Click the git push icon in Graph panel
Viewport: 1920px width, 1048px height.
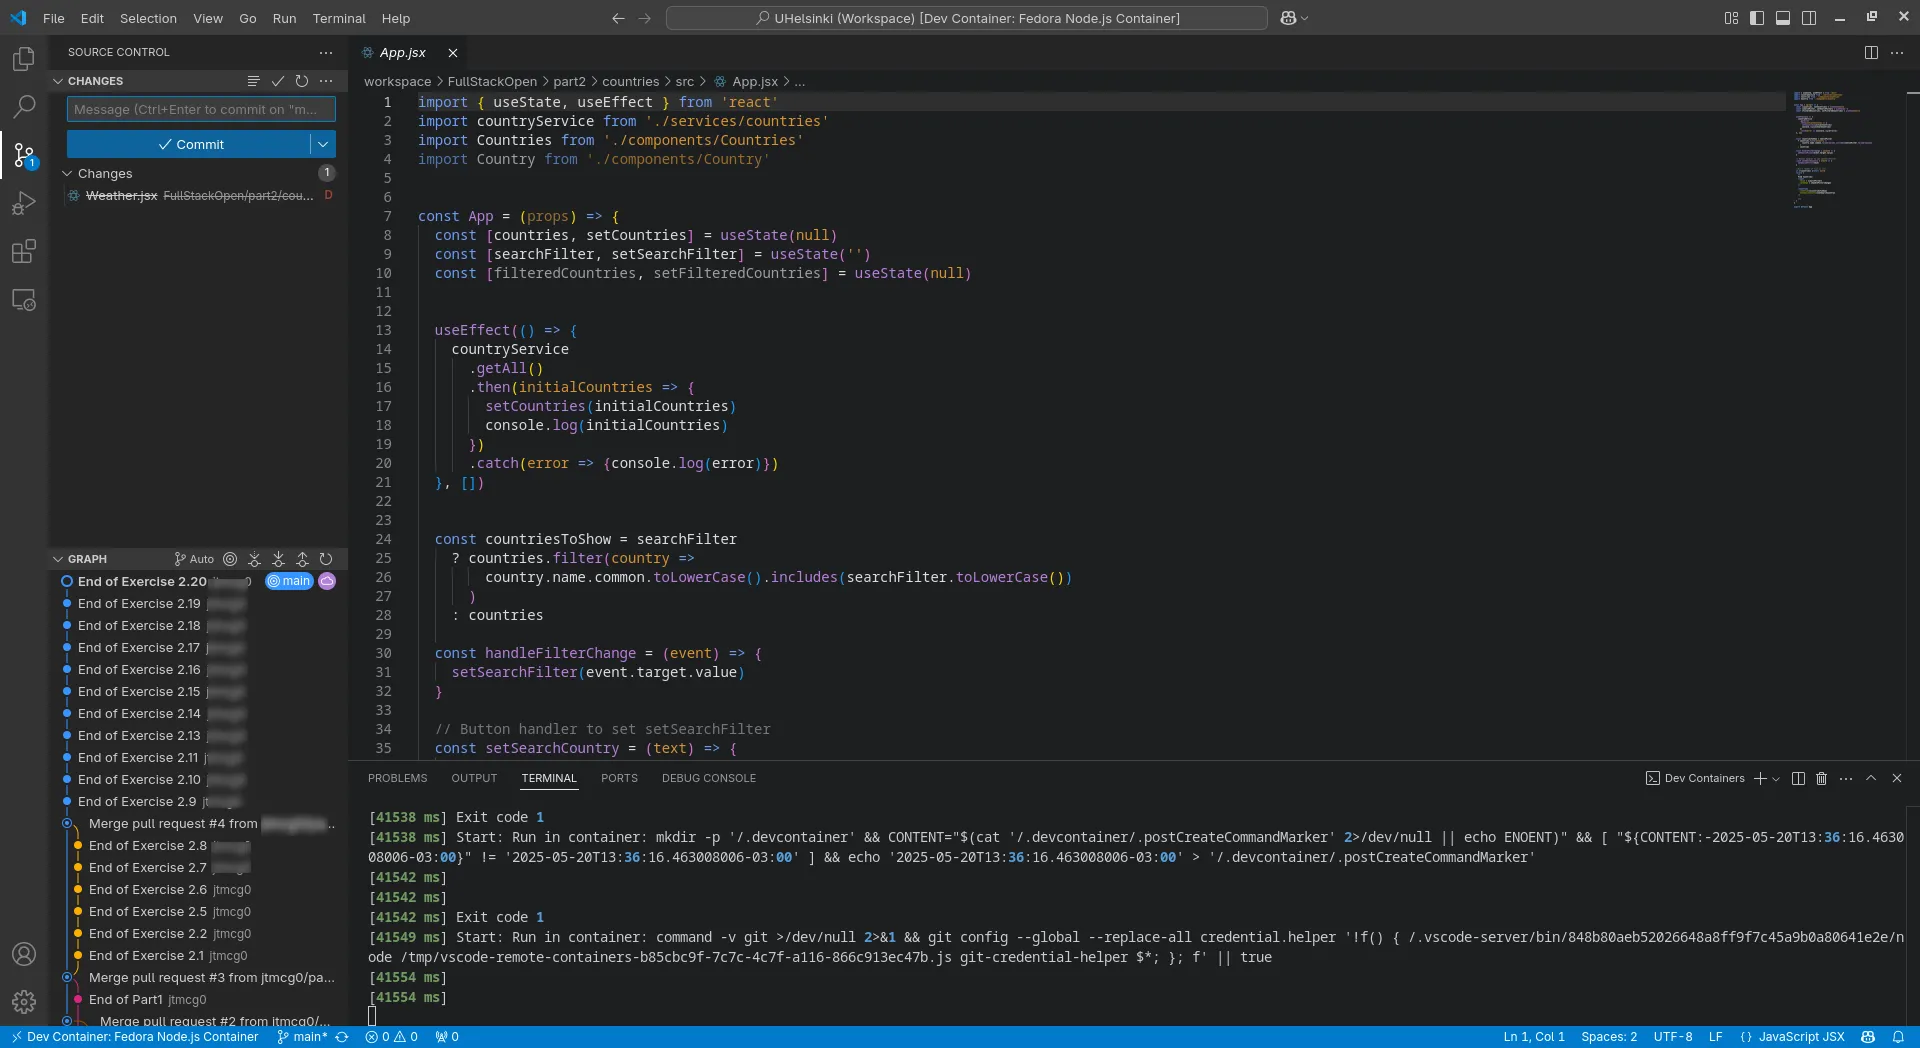tap(303, 559)
